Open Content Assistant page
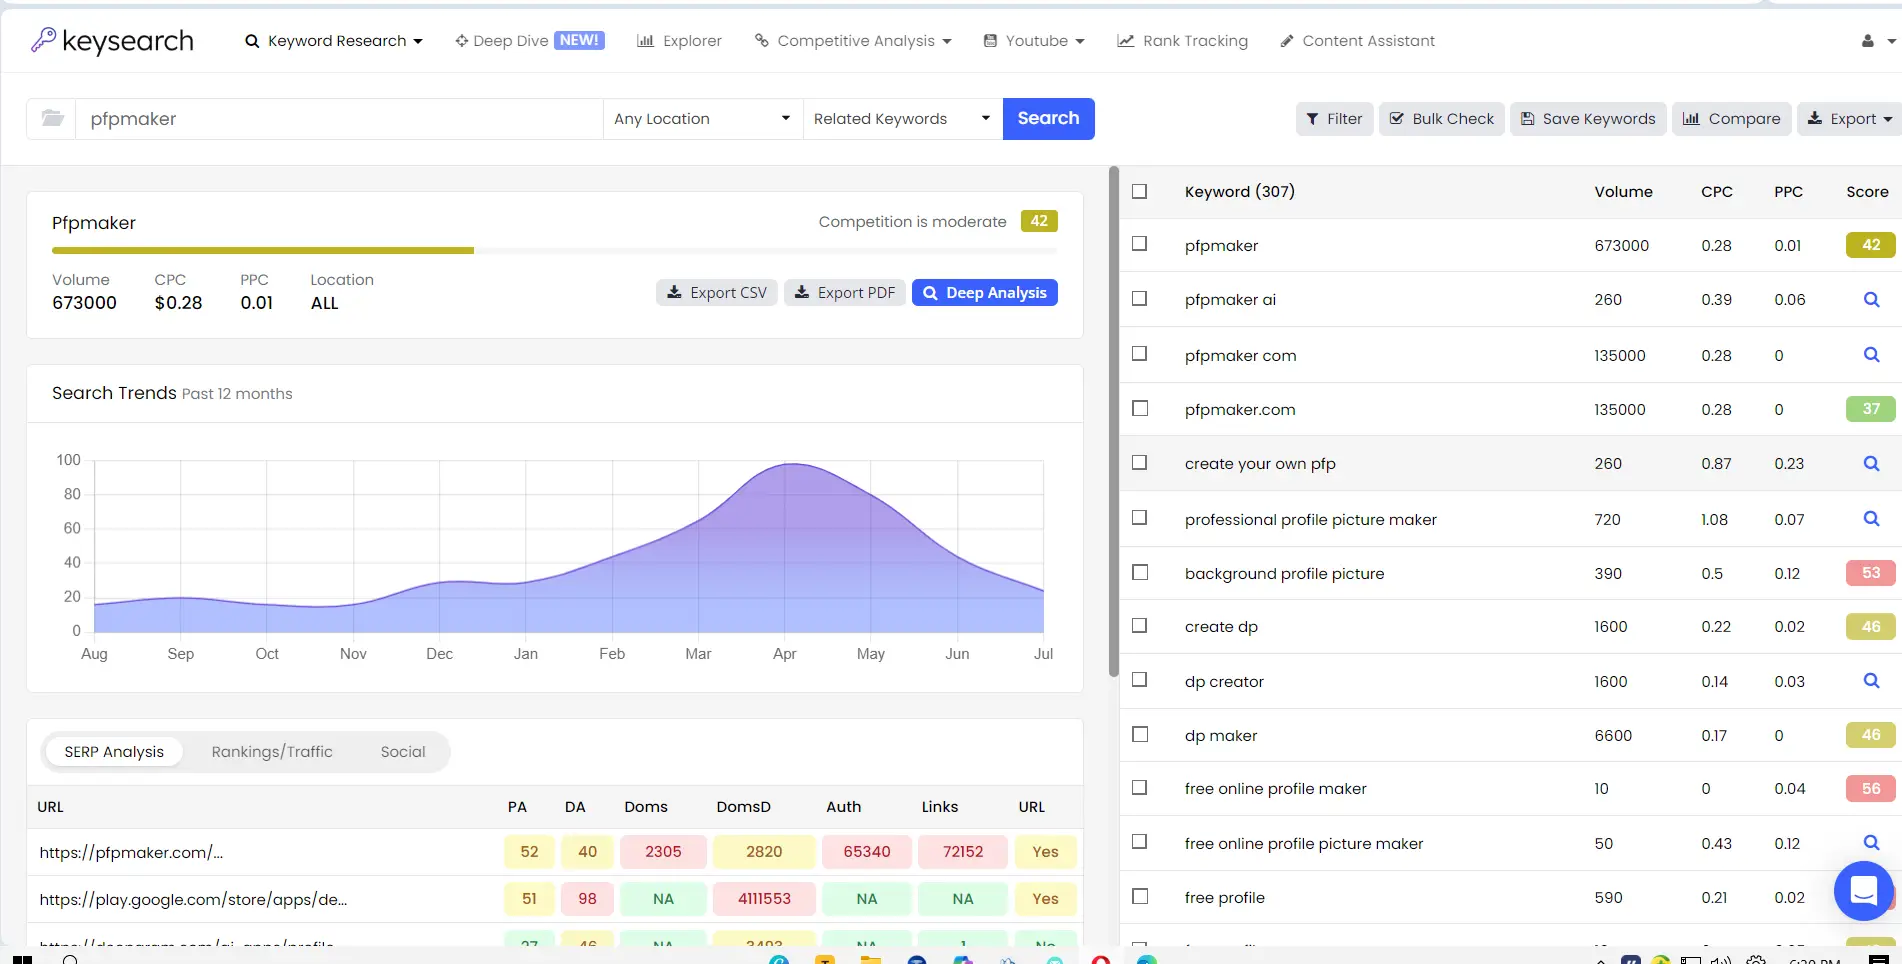The width and height of the screenshot is (1902, 964). (1357, 41)
